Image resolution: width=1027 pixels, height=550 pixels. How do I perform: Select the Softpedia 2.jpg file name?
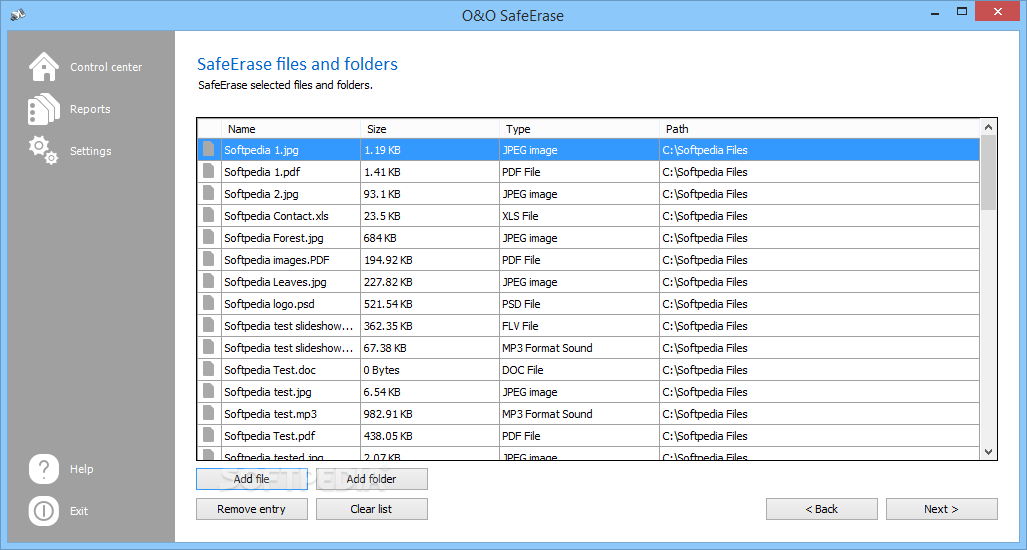(x=261, y=194)
